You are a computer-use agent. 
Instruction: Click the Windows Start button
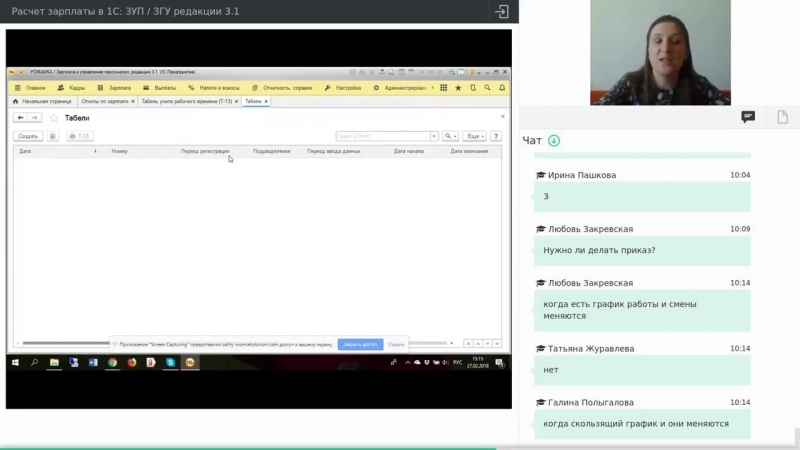15,362
